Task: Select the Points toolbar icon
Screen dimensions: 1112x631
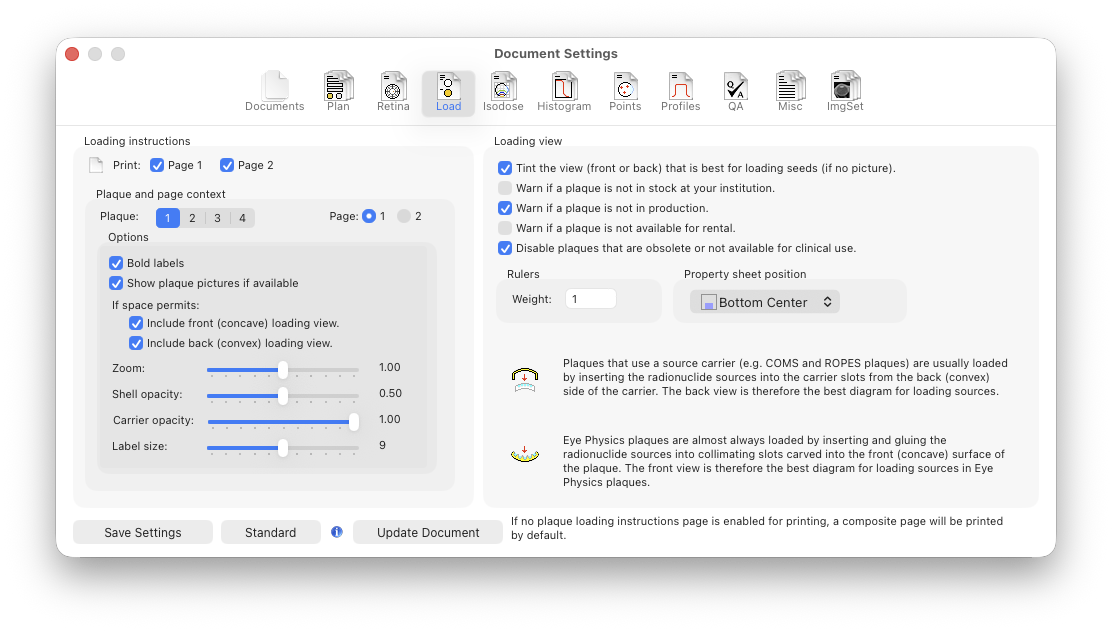Action: click(x=625, y=92)
